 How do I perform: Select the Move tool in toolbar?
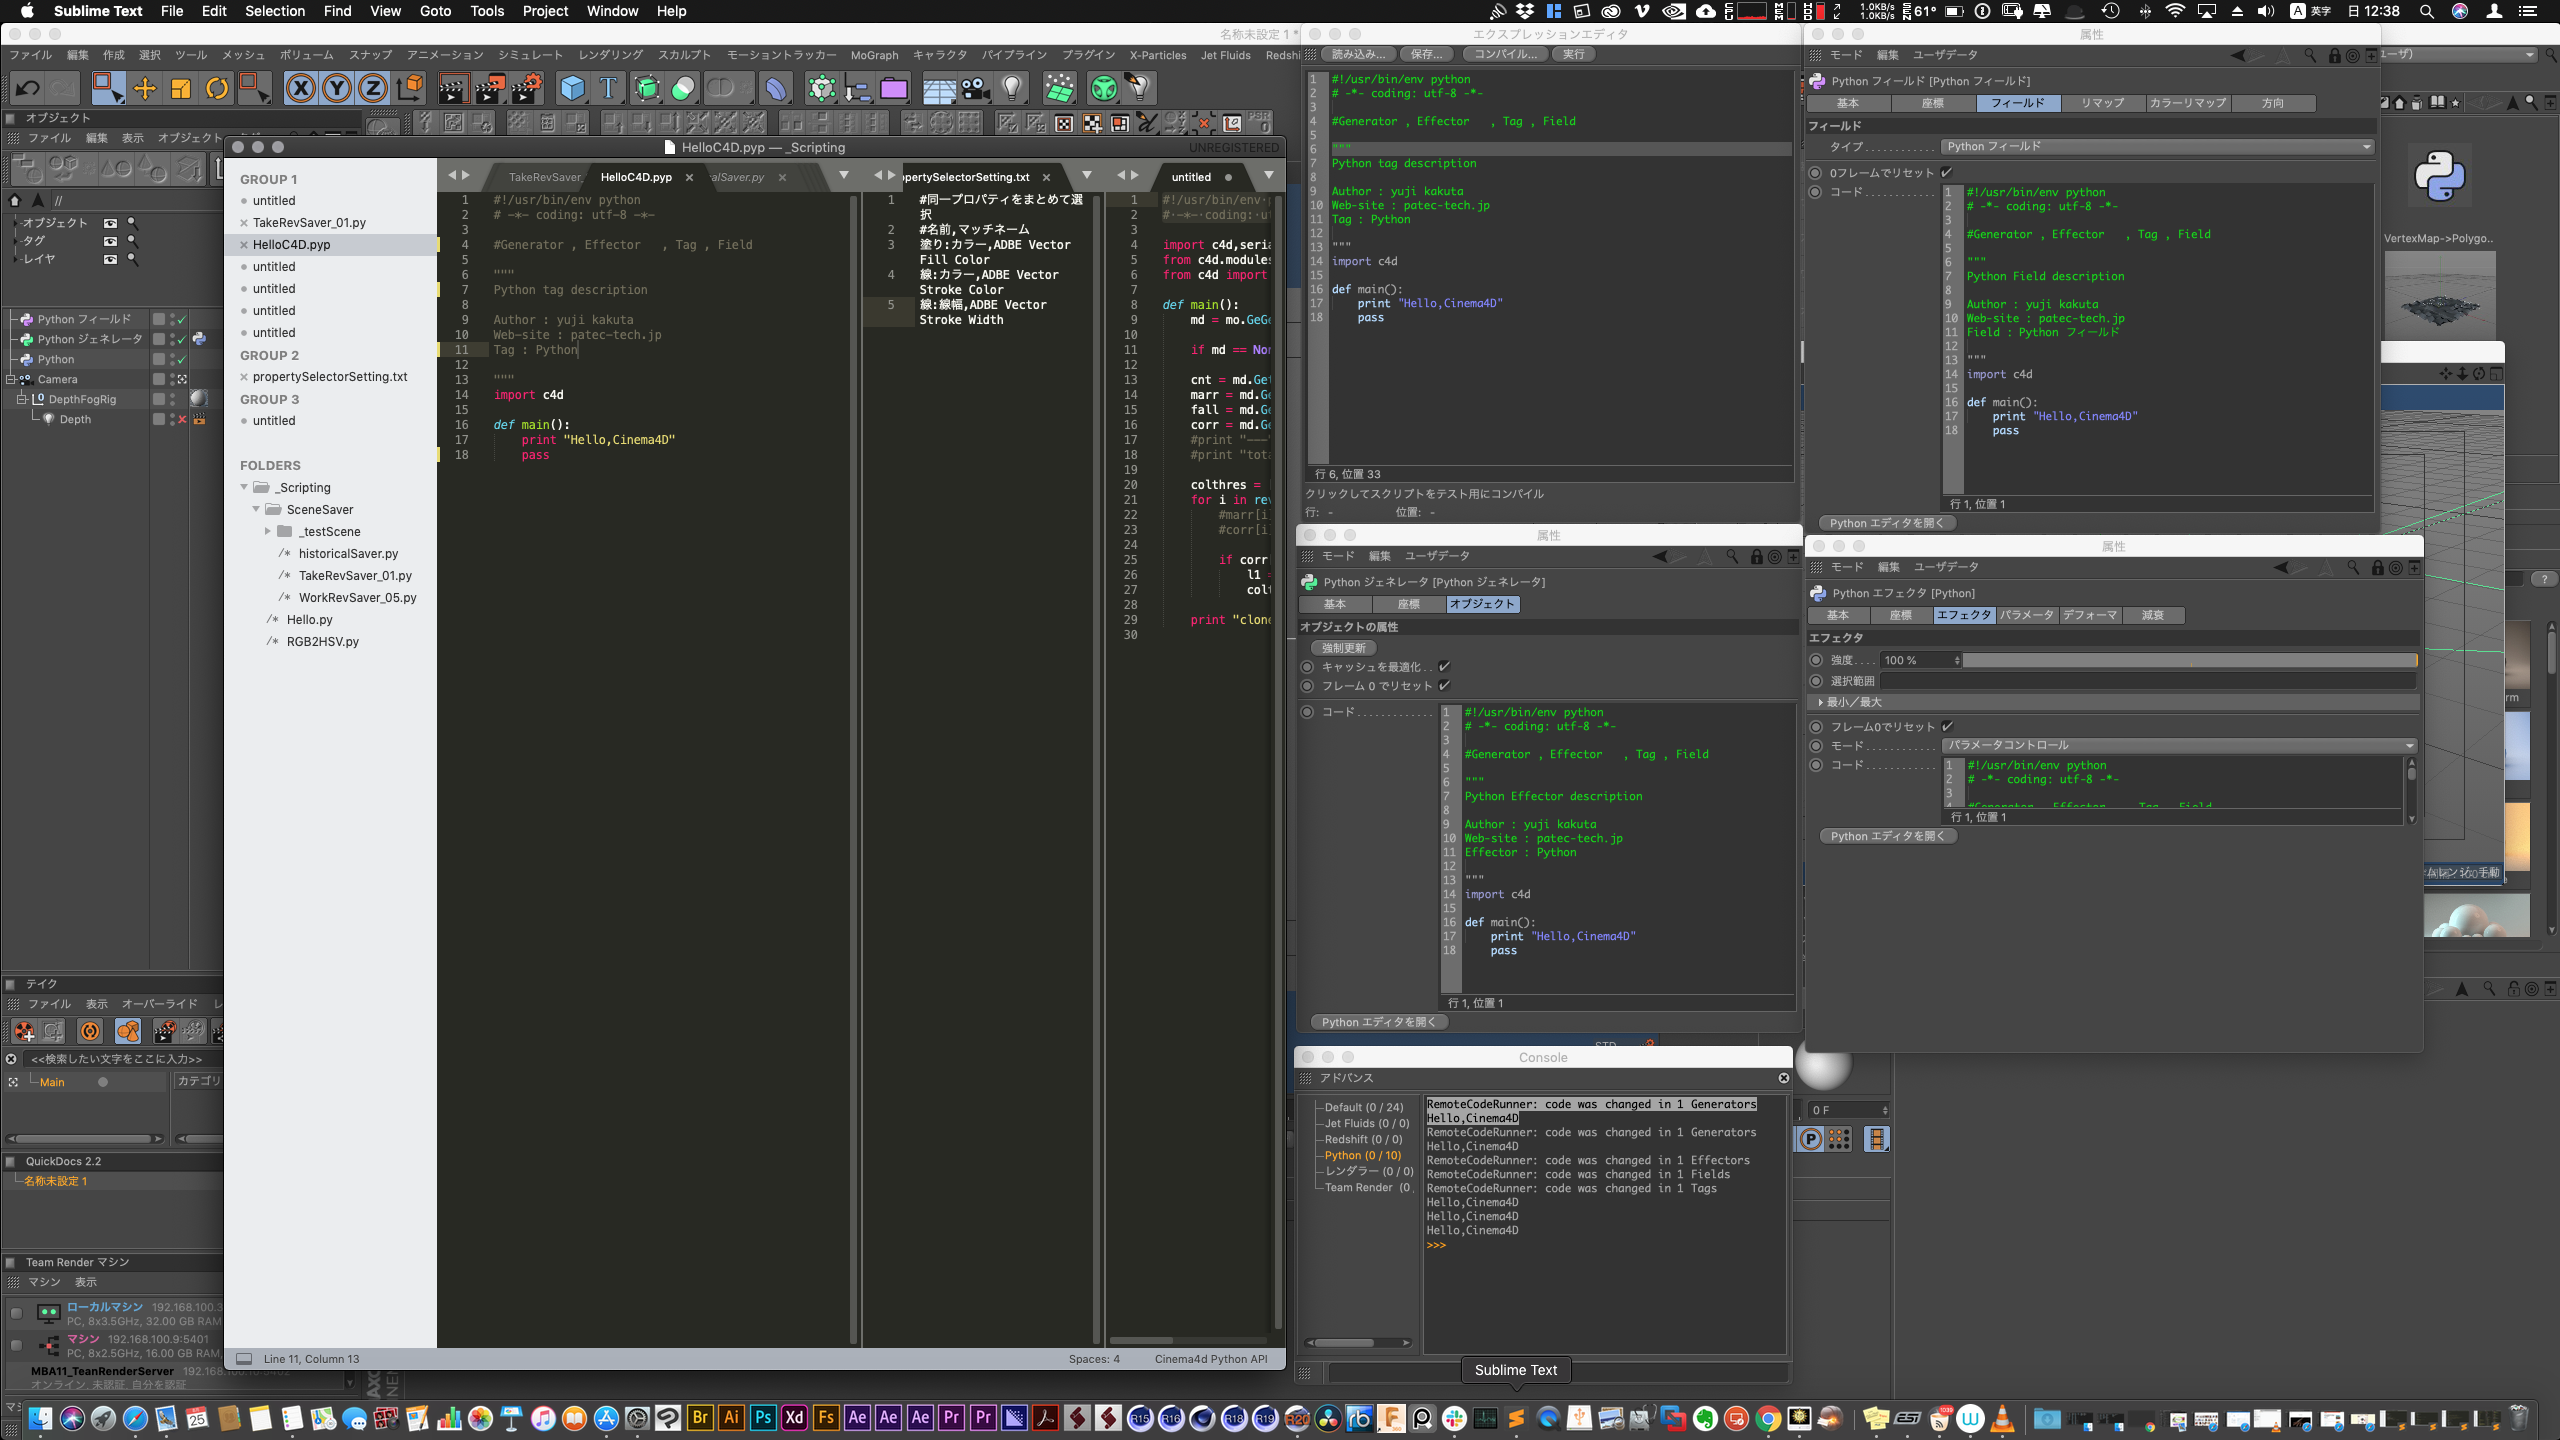coord(144,89)
